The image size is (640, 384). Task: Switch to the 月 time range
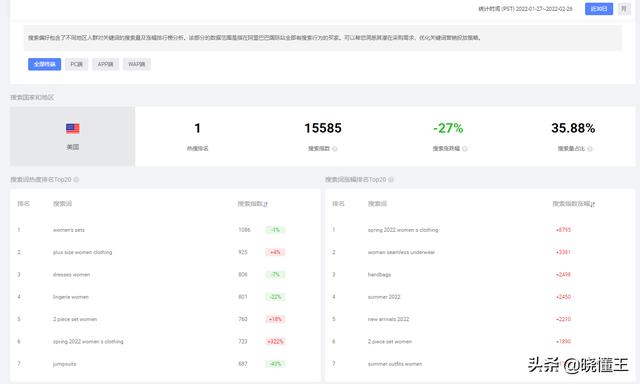[x=624, y=9]
